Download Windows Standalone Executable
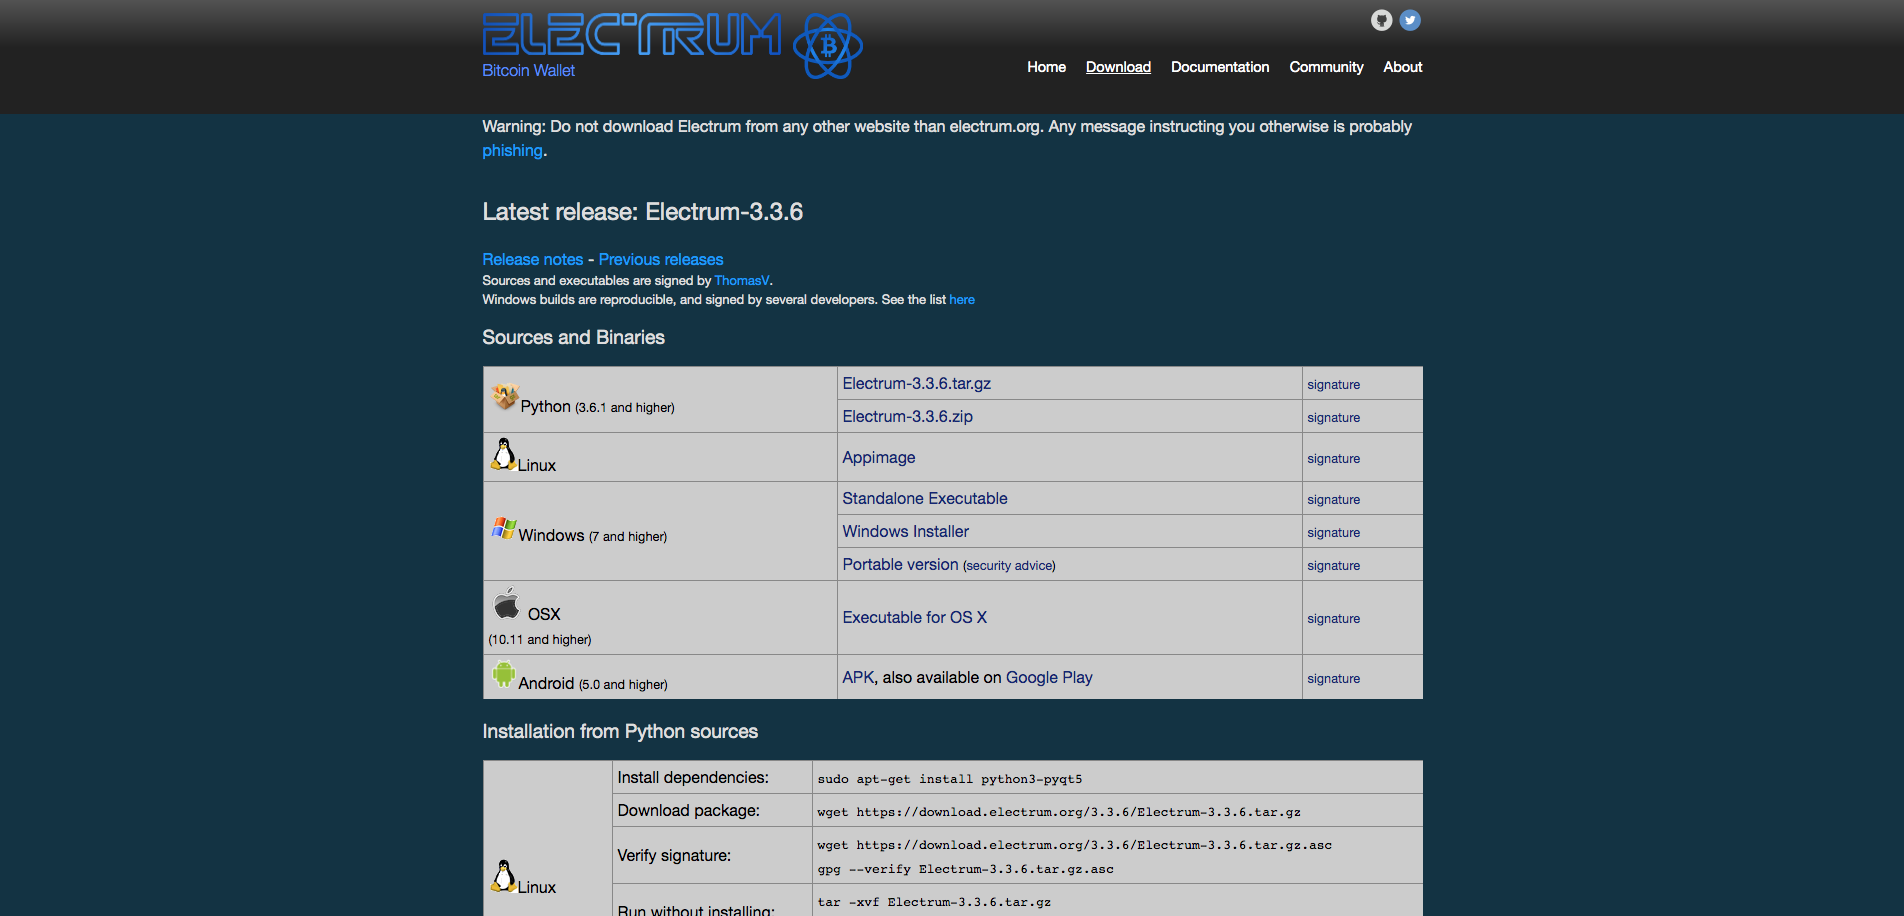Viewport: 1904px width, 916px height. [925, 499]
